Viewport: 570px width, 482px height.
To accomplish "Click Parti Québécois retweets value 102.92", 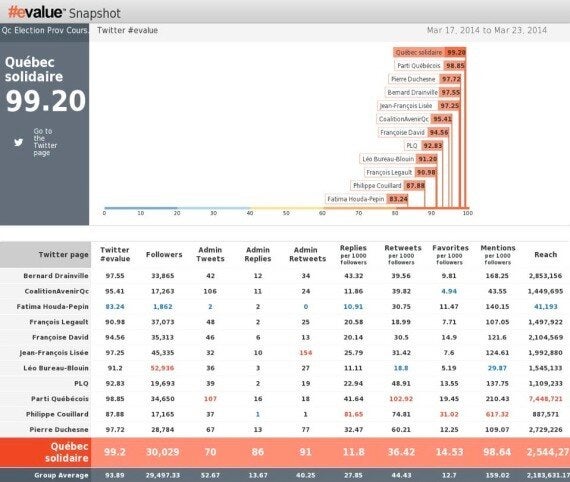I will [401, 399].
